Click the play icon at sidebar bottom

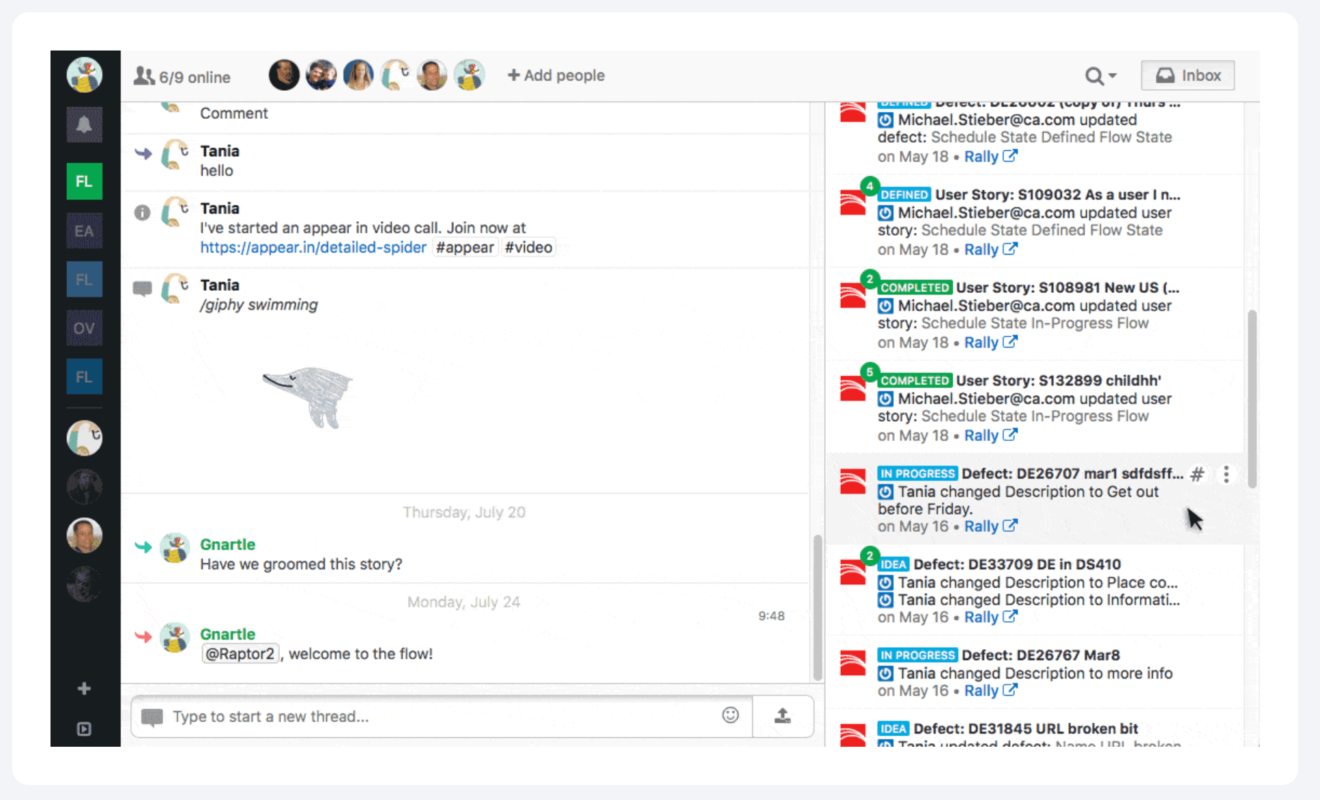click(x=84, y=729)
